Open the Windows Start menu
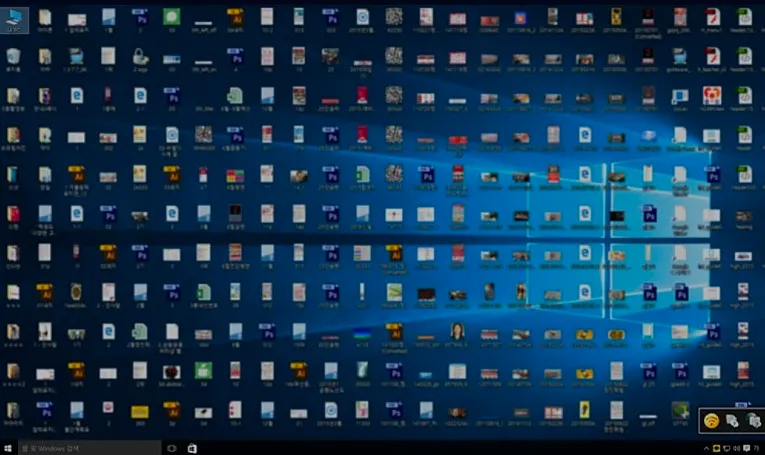Viewport: 765px width, 455px height. [8, 448]
